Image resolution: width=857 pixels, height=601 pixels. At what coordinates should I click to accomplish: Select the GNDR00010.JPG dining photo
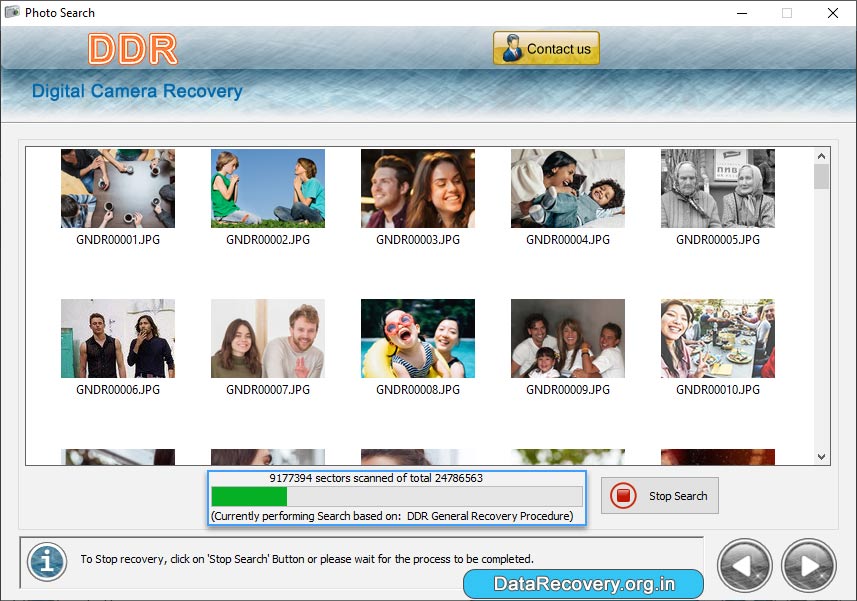(x=717, y=338)
